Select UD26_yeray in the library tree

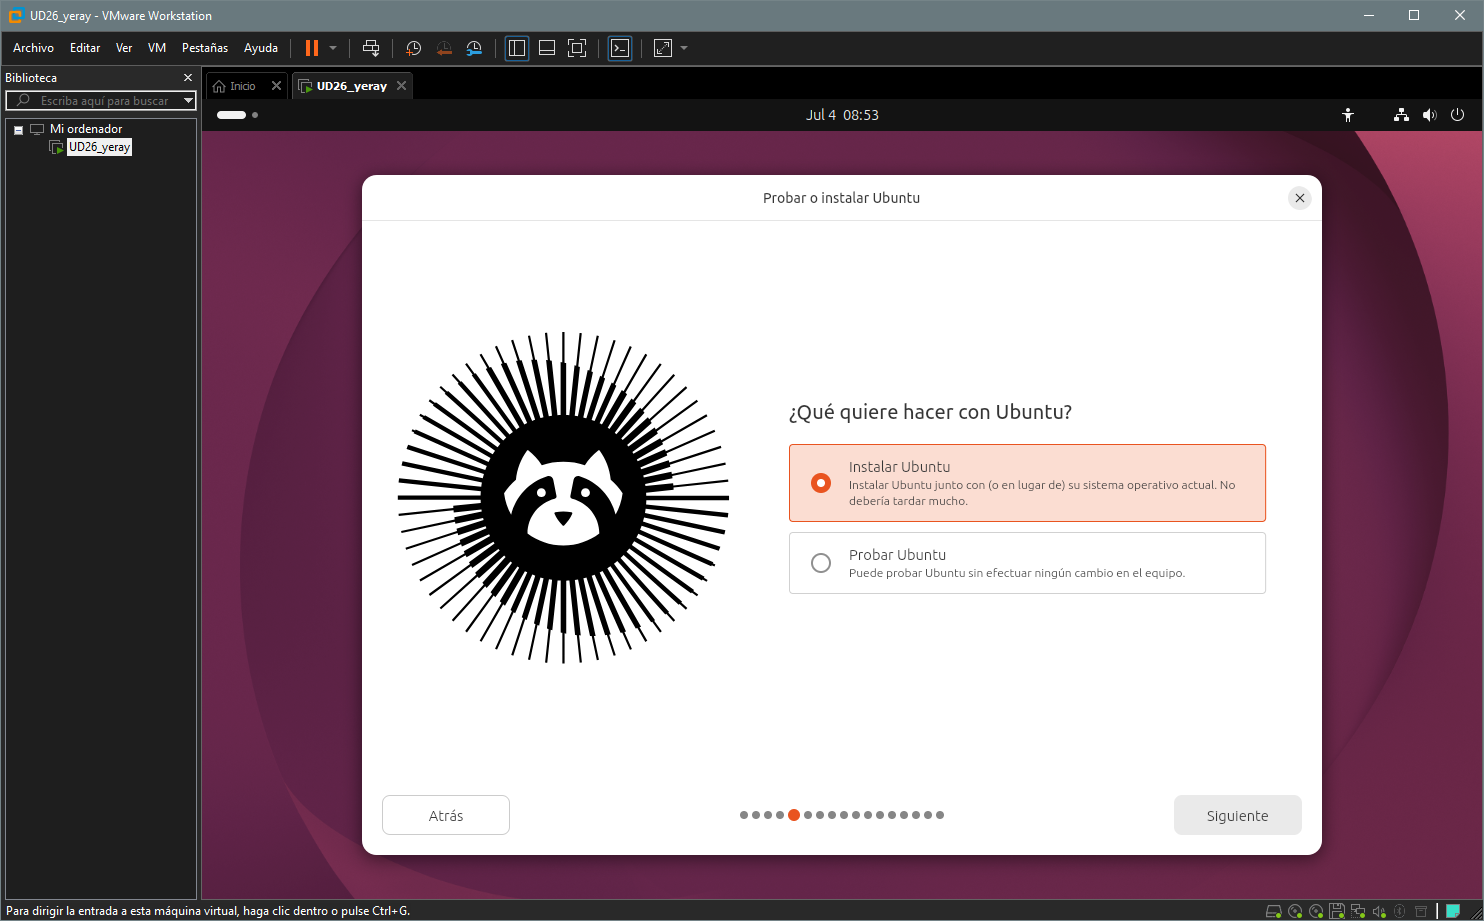99,147
